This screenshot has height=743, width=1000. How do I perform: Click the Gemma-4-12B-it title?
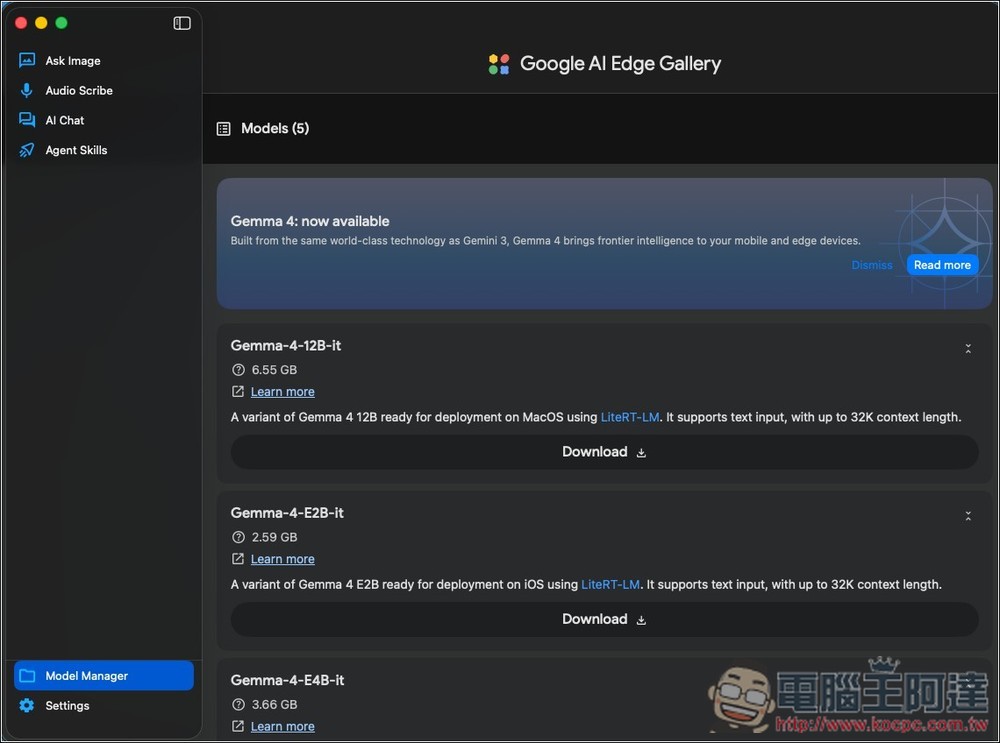286,346
